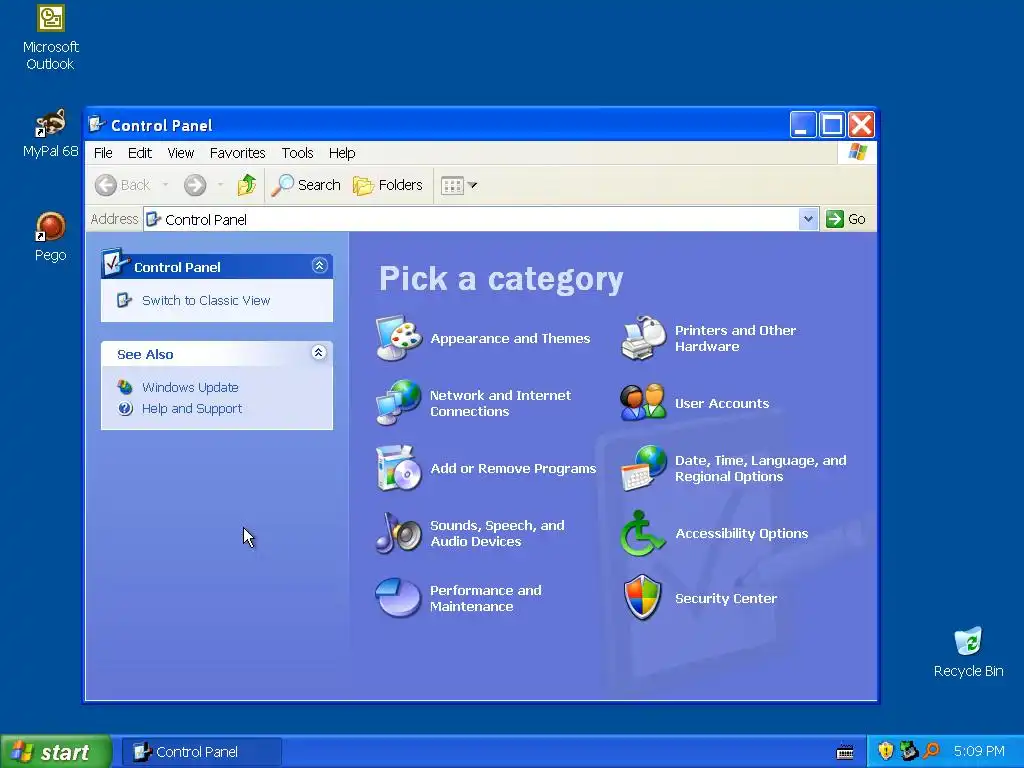Click the Performance and Maintenance pie icon
The height and width of the screenshot is (768, 1024).
tap(399, 598)
